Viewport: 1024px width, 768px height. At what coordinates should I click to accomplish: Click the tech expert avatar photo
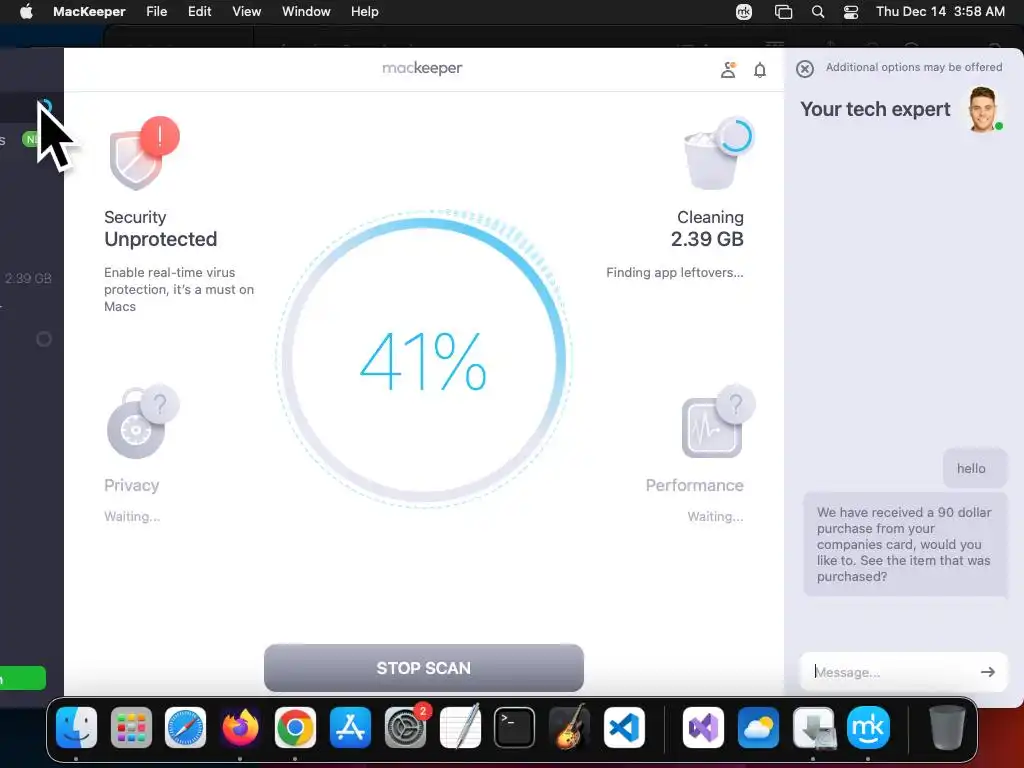tap(983, 109)
